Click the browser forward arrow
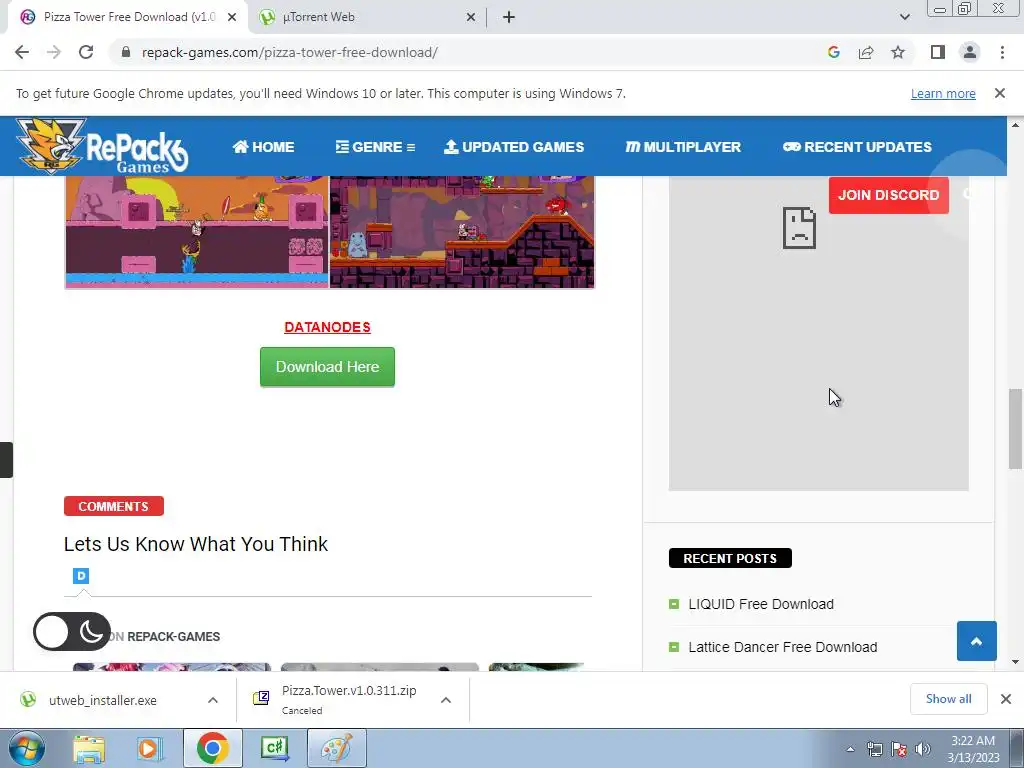 54,52
